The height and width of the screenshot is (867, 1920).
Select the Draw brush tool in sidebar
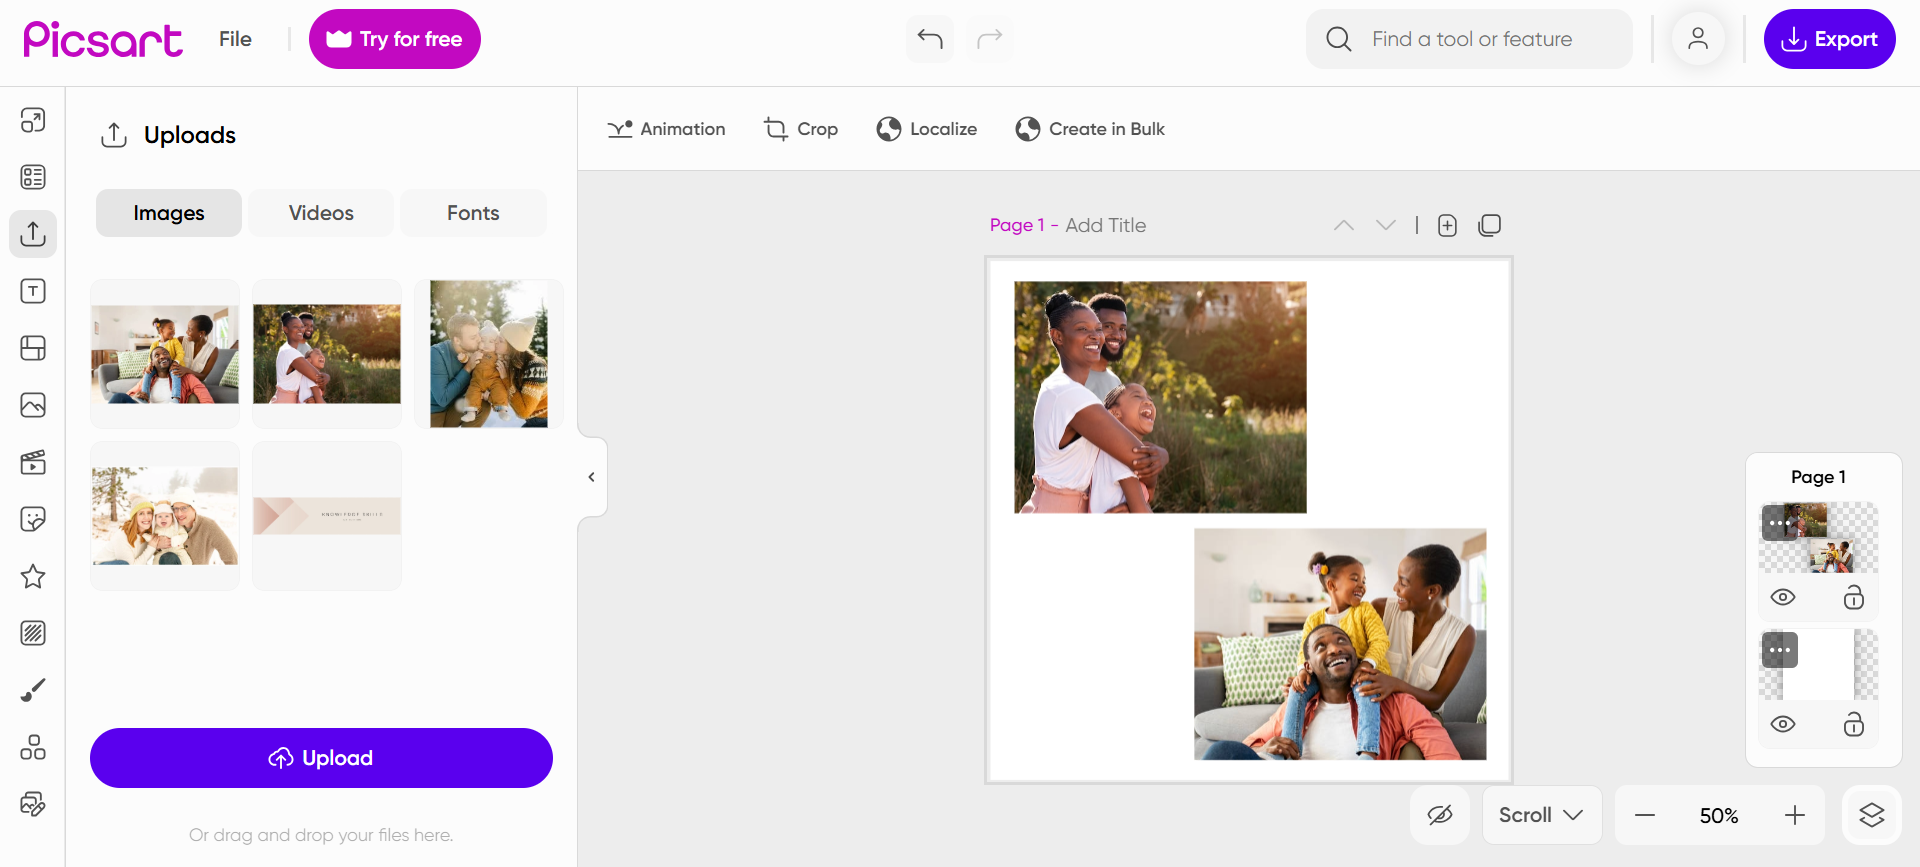point(33,690)
